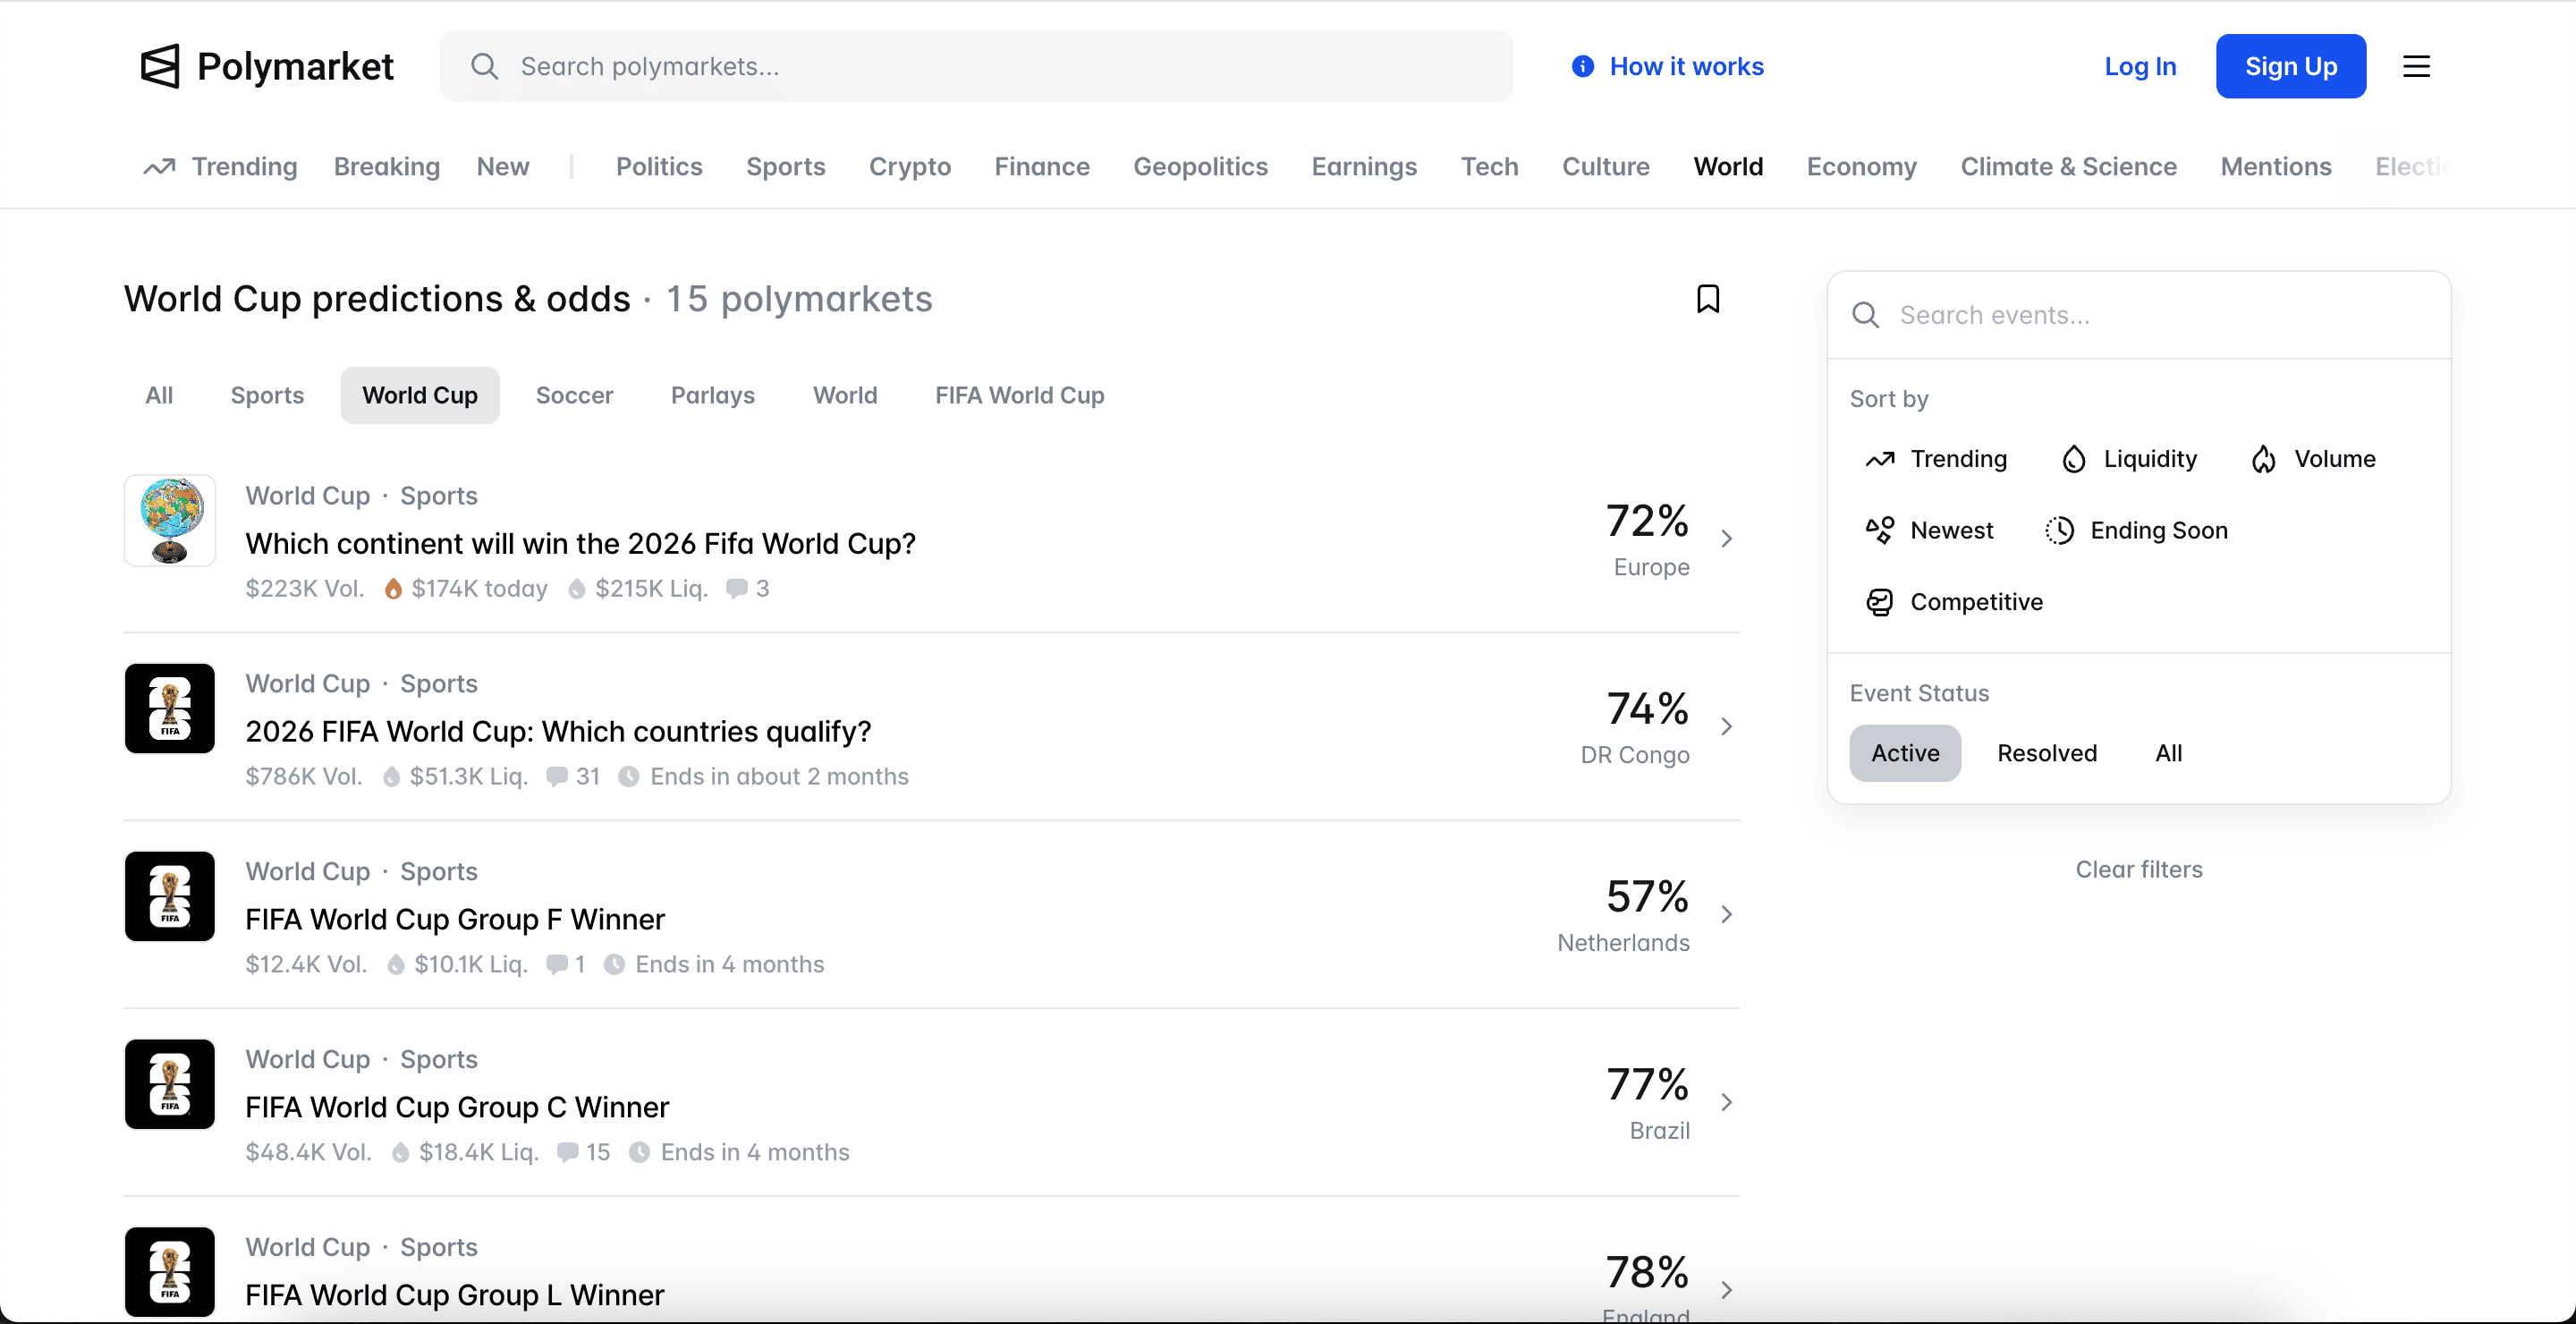This screenshot has height=1324, width=2576.
Task: Expand the FIFA World Cup Group F market
Action: [1728, 914]
